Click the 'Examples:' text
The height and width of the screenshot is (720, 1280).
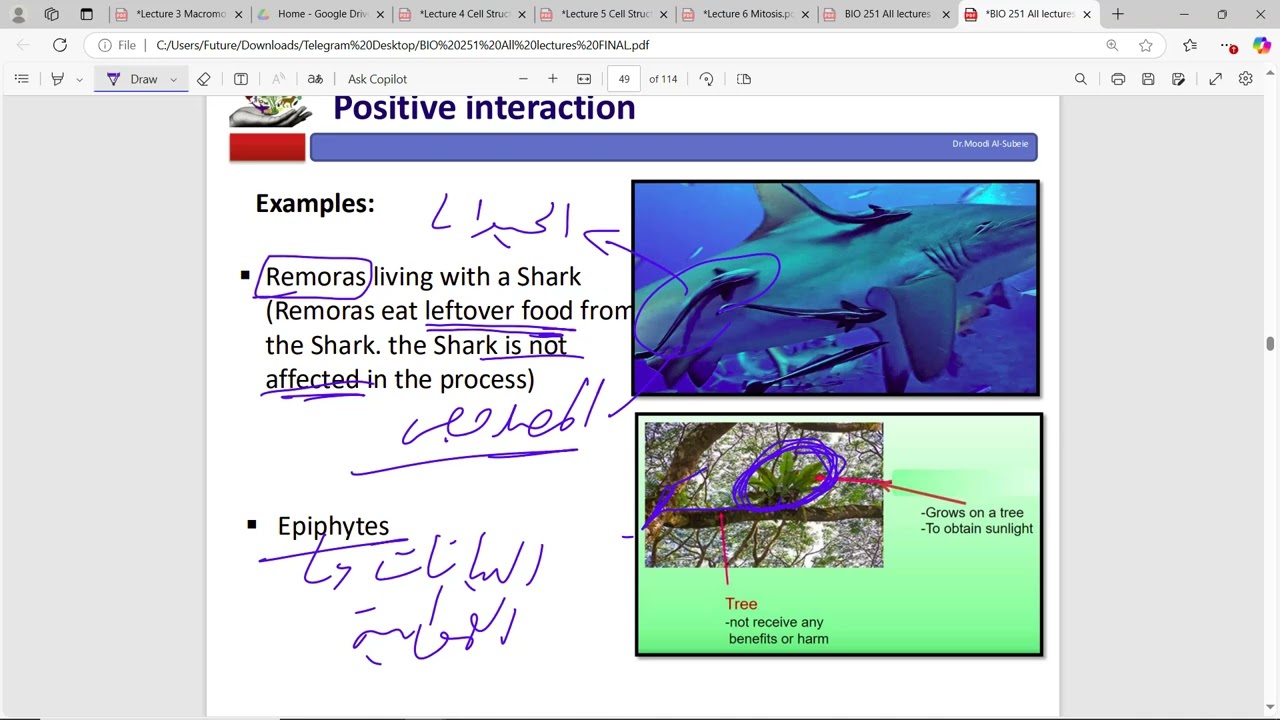tap(315, 204)
